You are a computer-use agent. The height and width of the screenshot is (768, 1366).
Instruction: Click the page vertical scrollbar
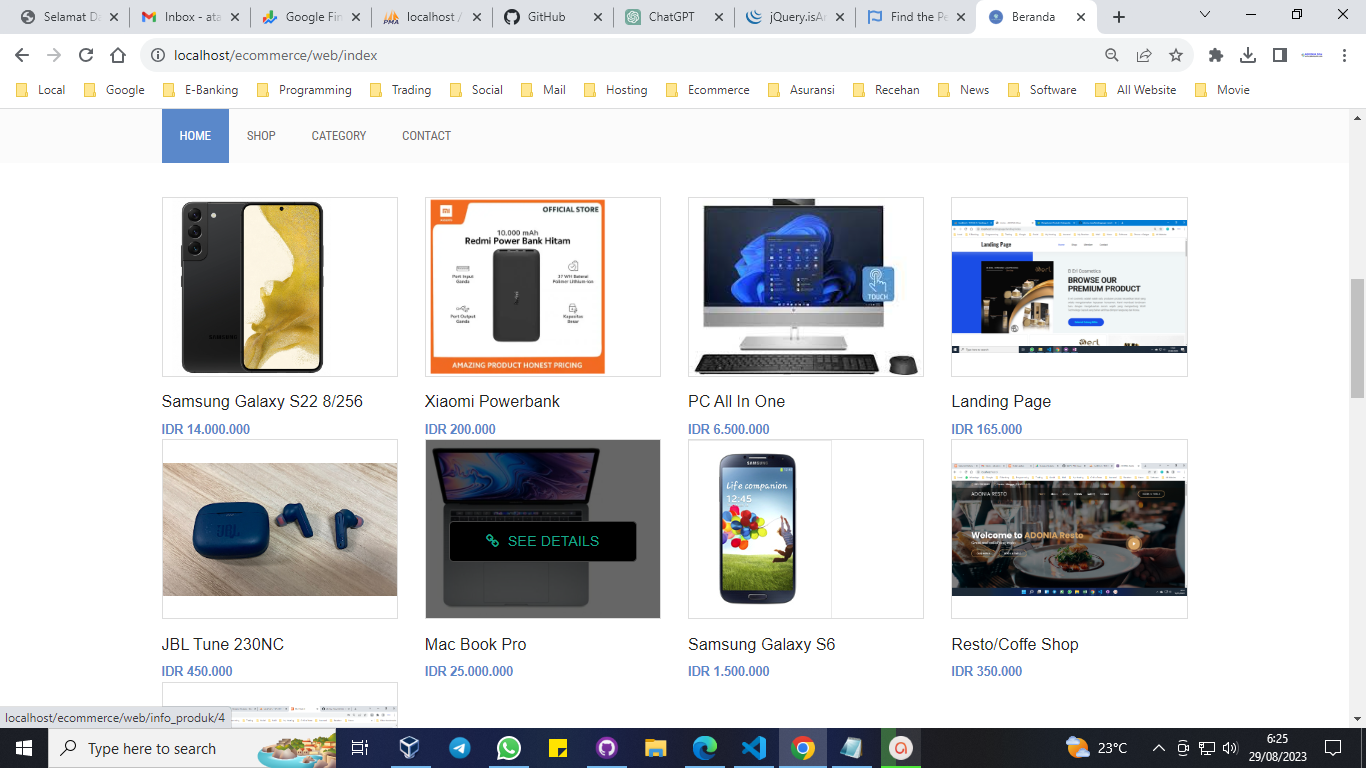point(1357,340)
